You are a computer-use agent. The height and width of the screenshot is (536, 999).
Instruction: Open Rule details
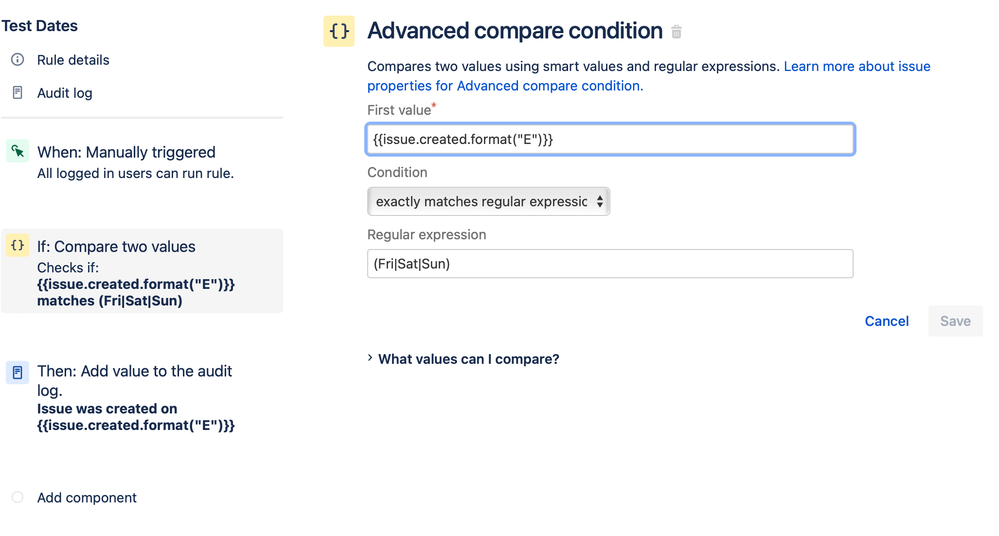click(73, 60)
